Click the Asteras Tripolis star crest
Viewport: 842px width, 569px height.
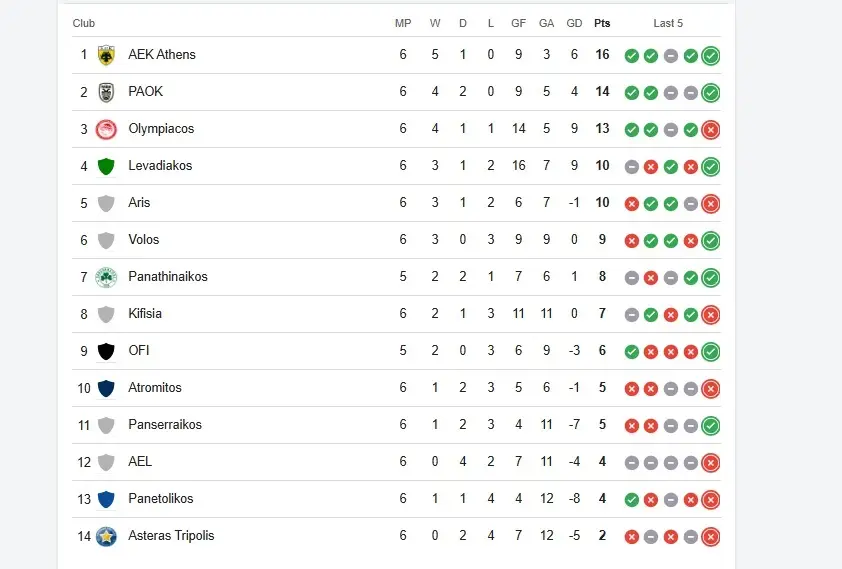click(x=106, y=536)
